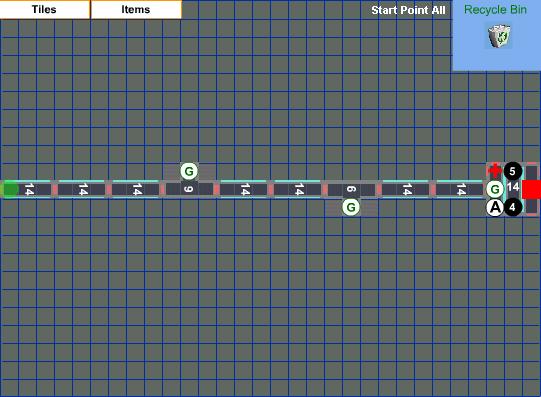
Task: Click the red cross marker icon
Action: (x=495, y=171)
